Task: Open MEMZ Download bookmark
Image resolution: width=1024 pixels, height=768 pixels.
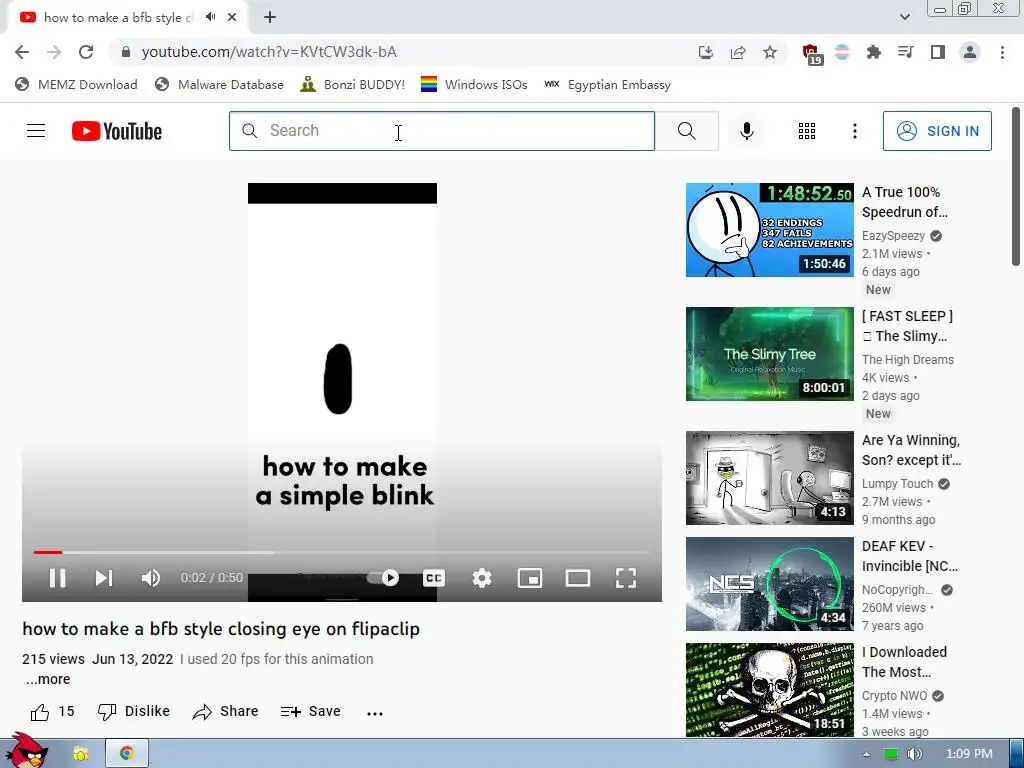Action: [76, 84]
